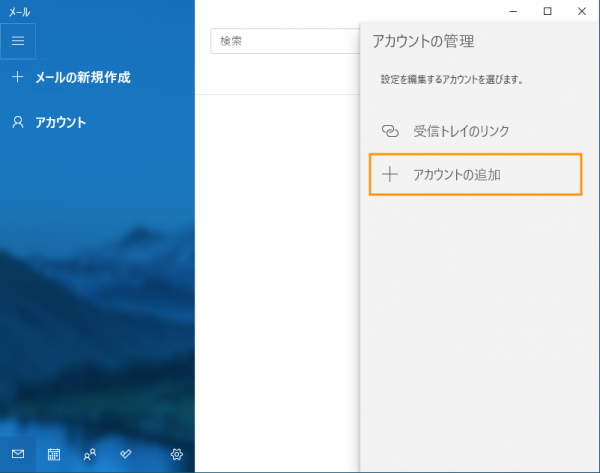Click the Mail icon in bottom bar
Screen dimensions: 600x473
(18, 454)
